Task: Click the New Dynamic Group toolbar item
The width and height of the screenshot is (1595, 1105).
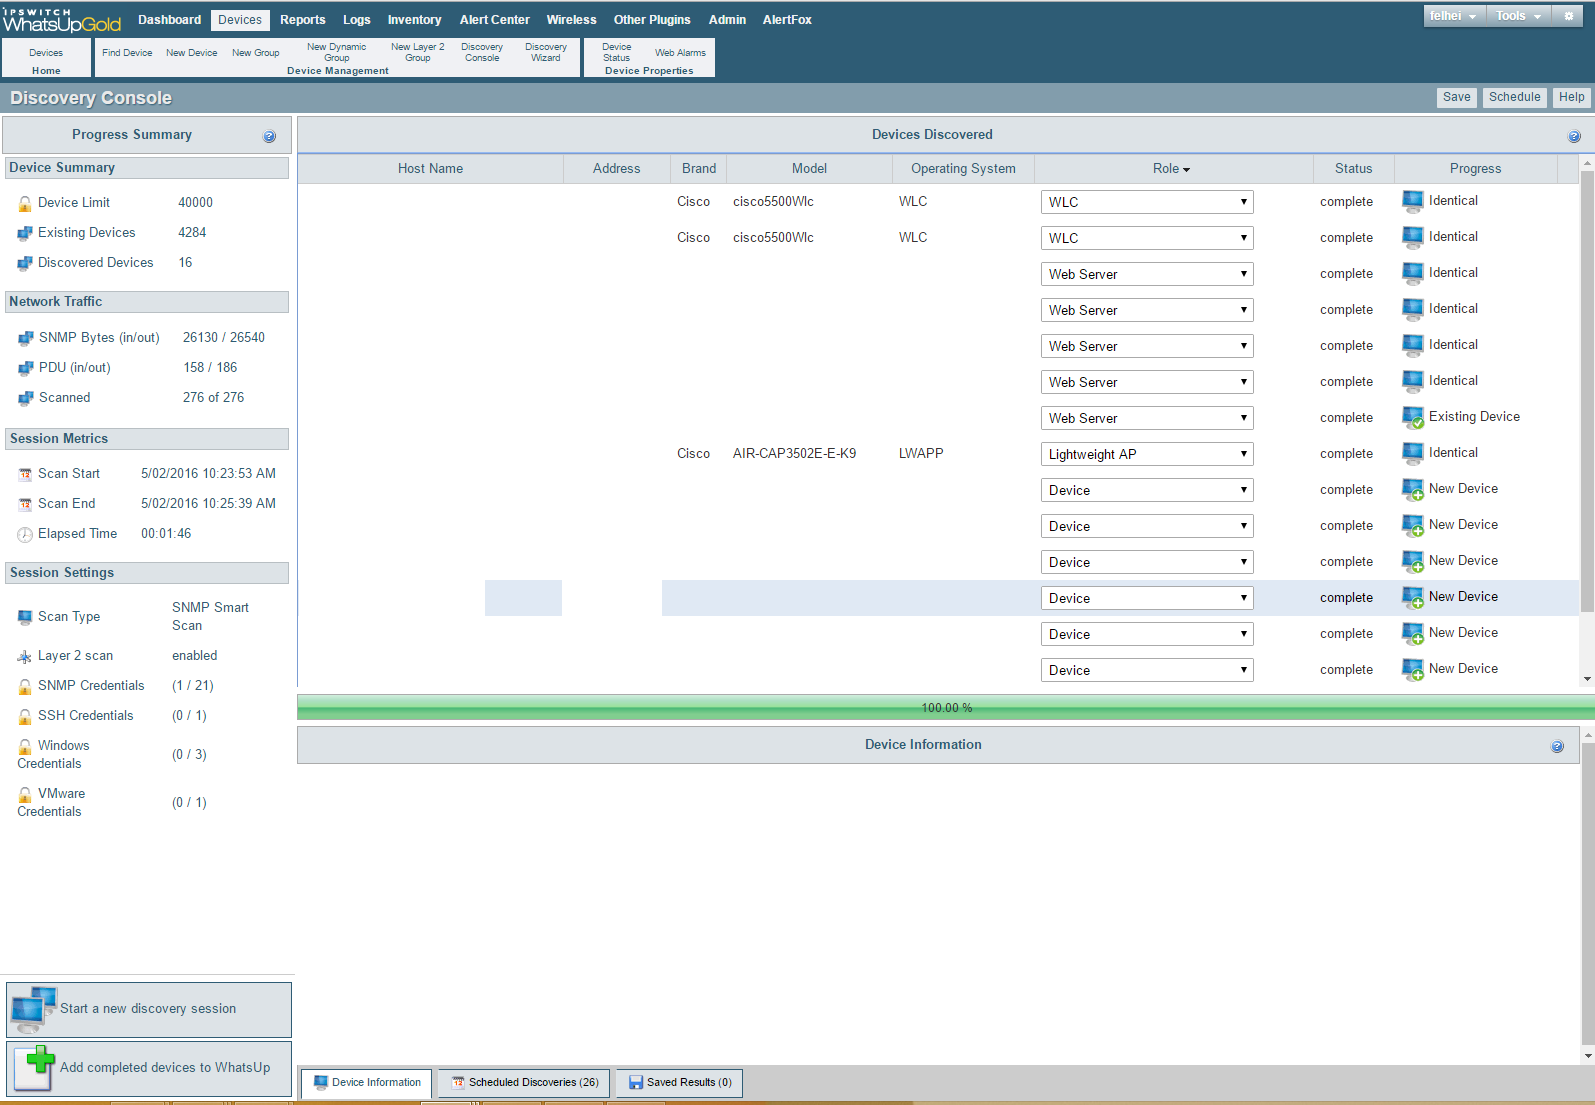Action: tap(337, 52)
